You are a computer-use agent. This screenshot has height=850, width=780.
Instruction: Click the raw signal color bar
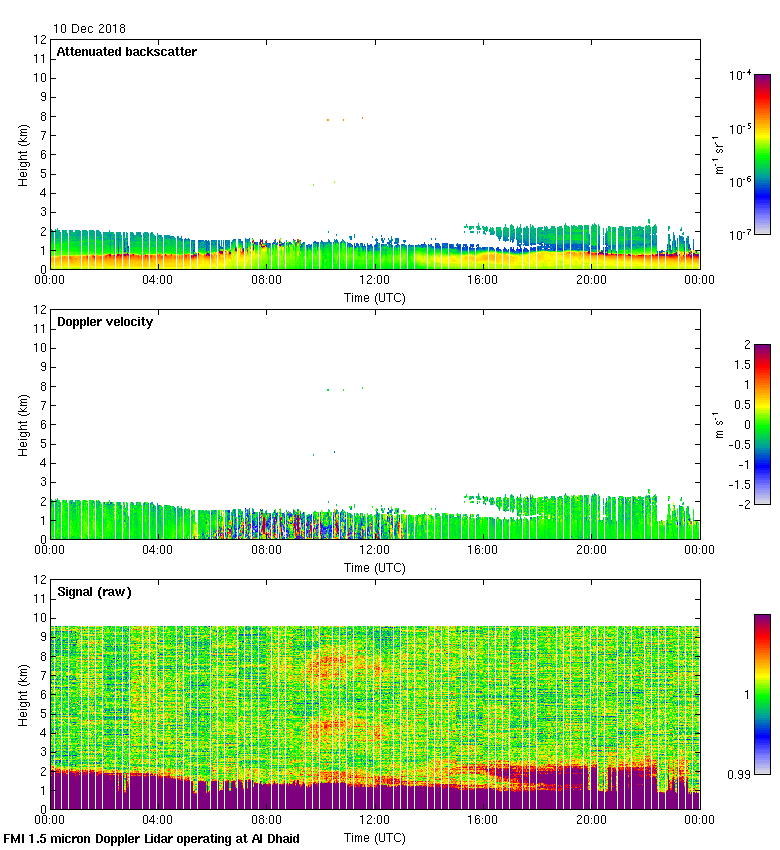pos(762,693)
